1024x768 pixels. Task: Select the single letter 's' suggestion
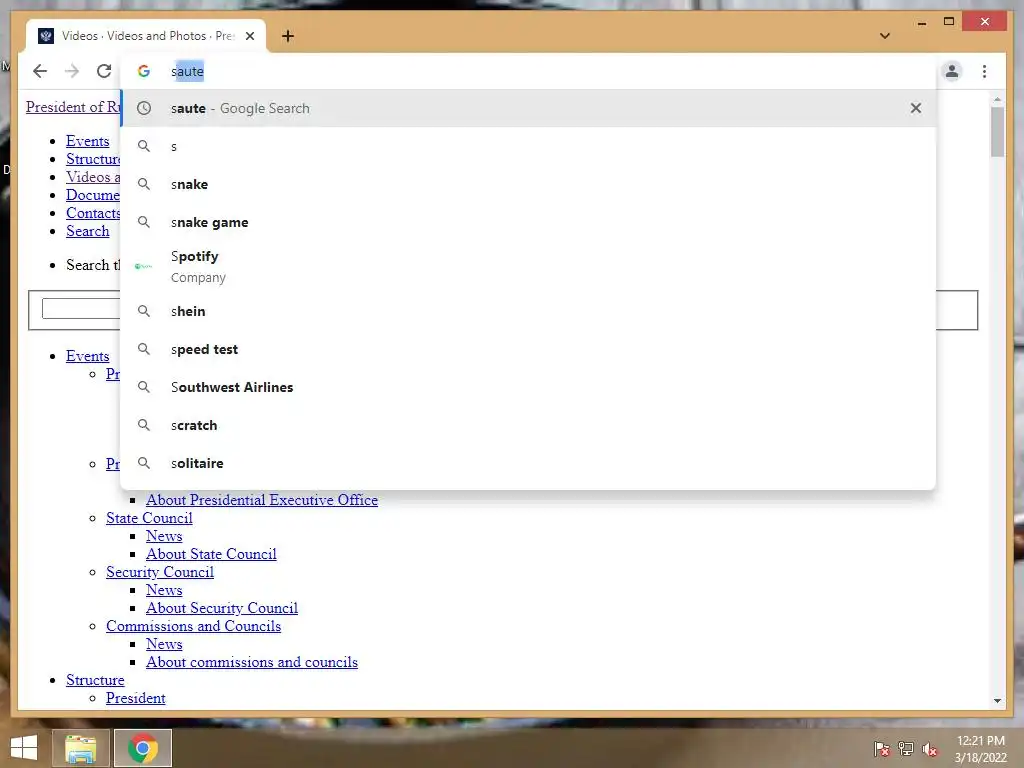529,146
